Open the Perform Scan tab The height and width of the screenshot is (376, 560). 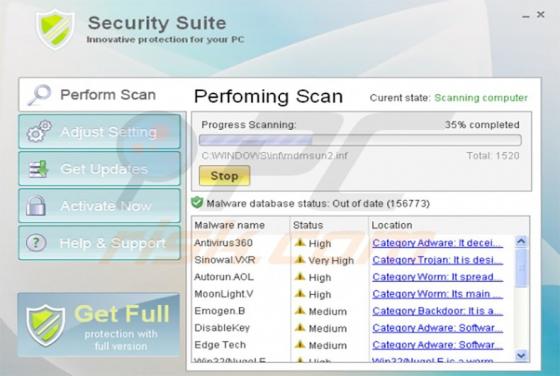click(x=102, y=95)
